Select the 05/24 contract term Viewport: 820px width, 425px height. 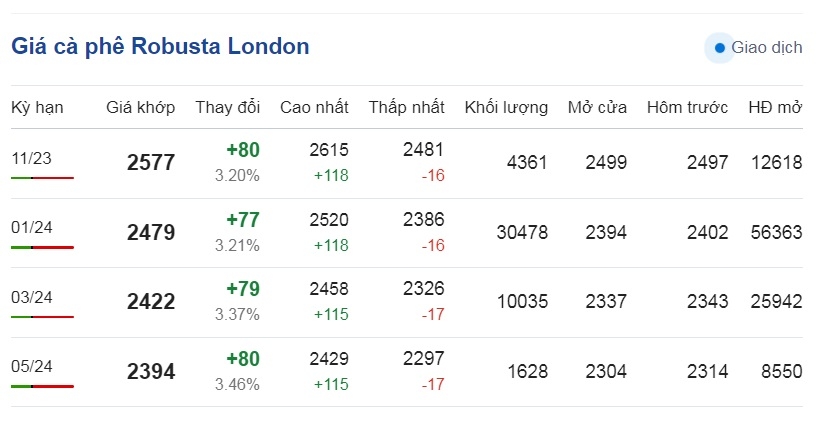click(x=31, y=366)
